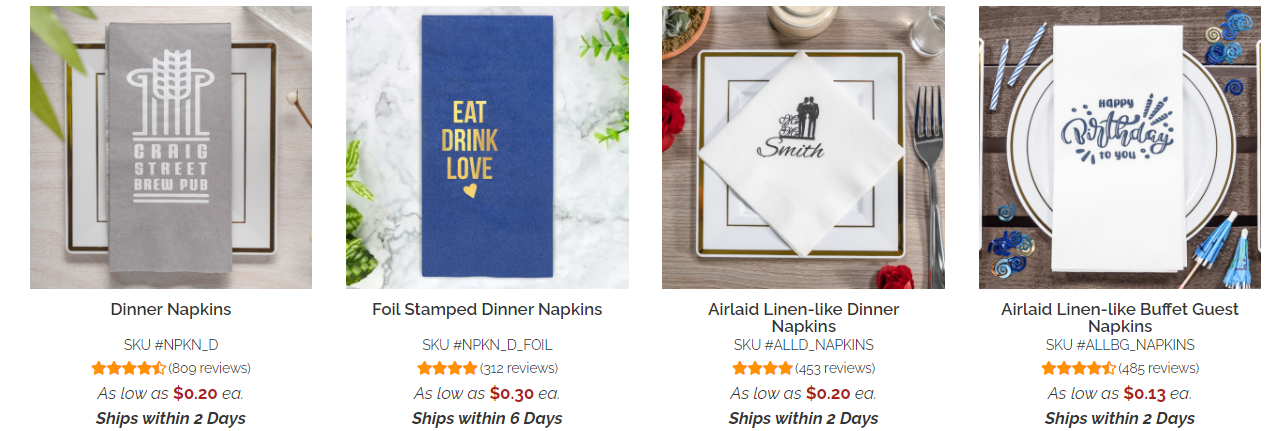The width and height of the screenshot is (1275, 431).
Task: Open Airlaid Linen-like Dinner Napkins product link
Action: tap(804, 318)
